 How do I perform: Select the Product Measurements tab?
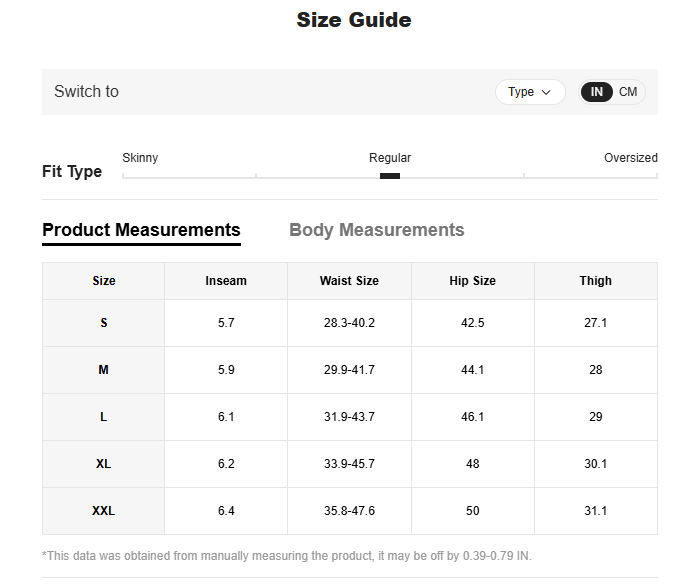141,230
